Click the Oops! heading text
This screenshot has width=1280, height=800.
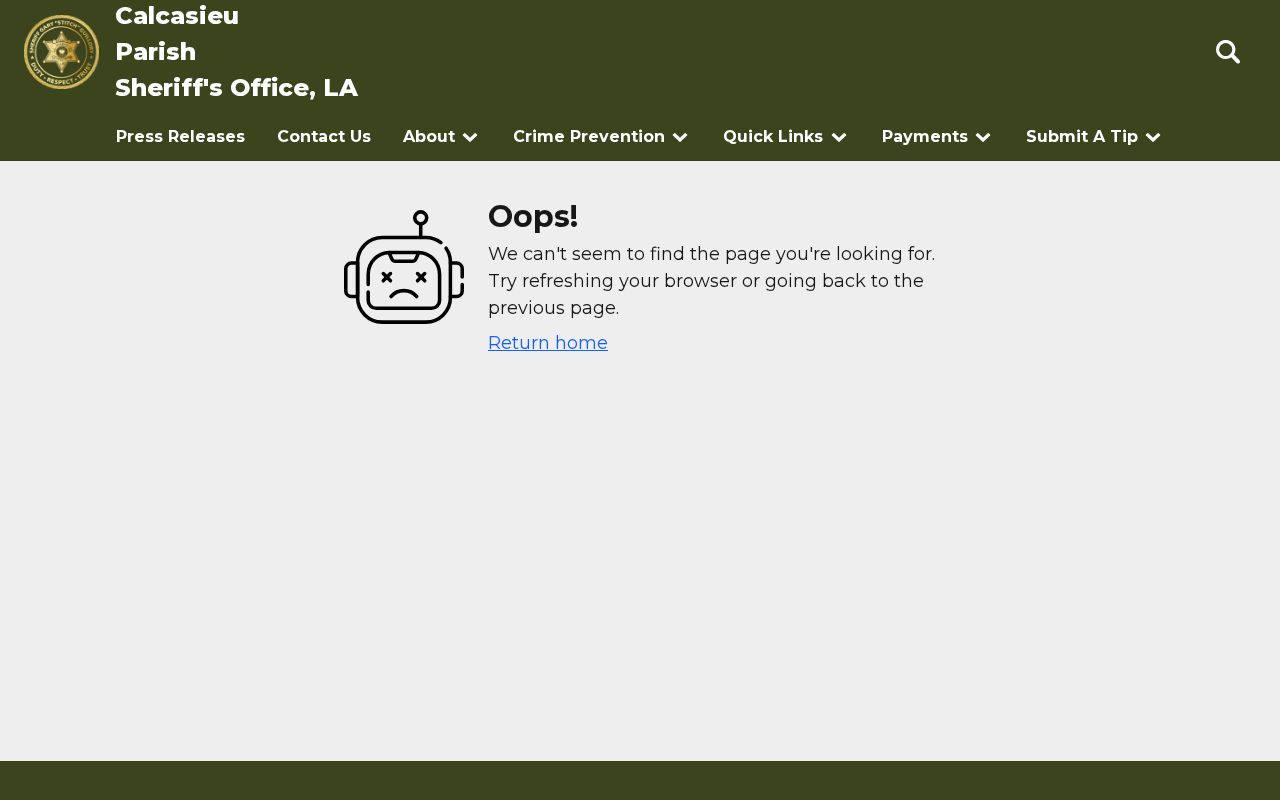point(533,216)
